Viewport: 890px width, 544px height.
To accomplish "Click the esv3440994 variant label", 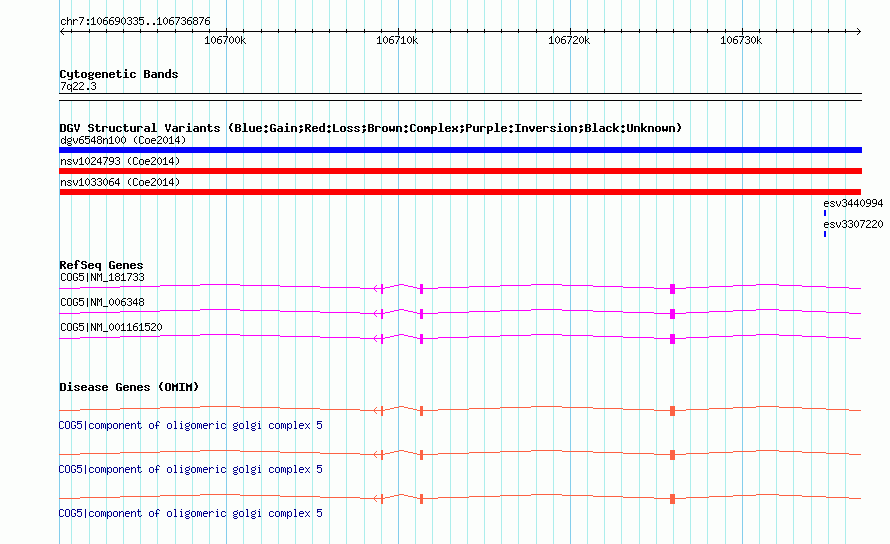I will tap(853, 203).
